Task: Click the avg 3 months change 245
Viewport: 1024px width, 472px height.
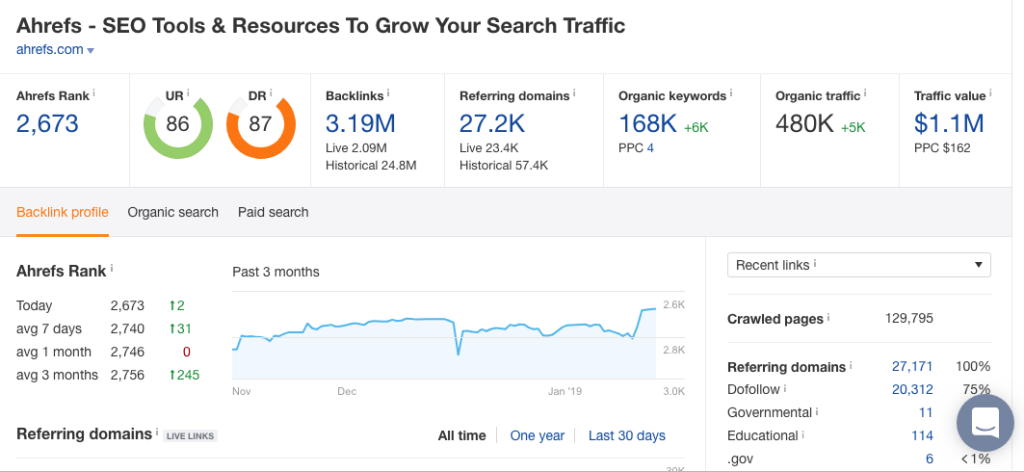Action: coord(184,375)
